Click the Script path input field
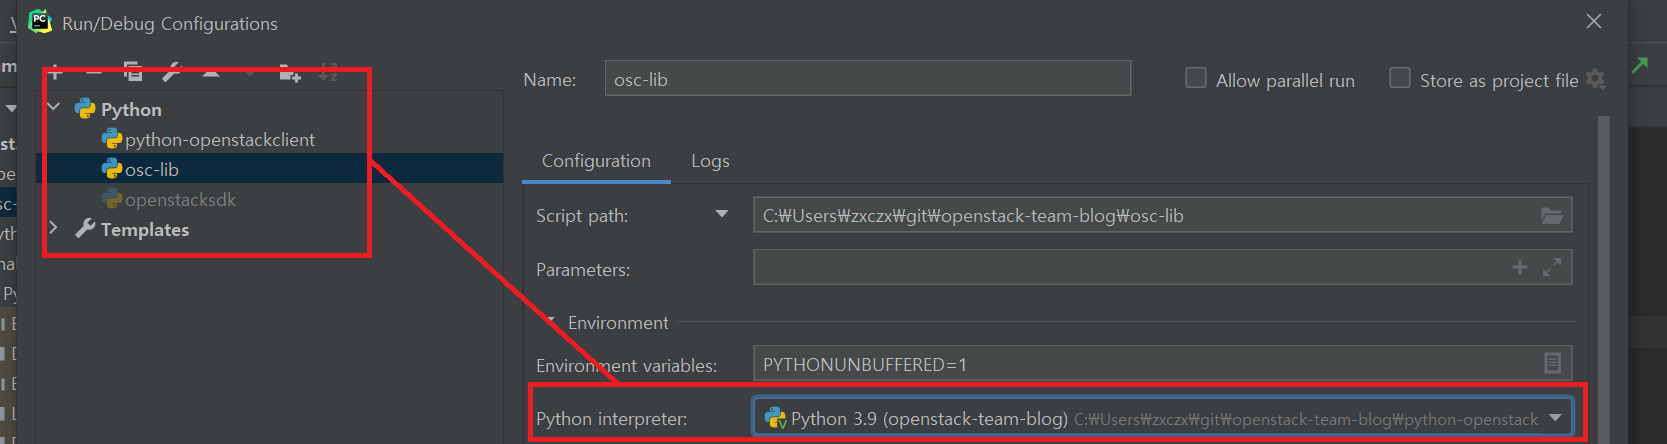The image size is (1667, 444). (x=1162, y=215)
